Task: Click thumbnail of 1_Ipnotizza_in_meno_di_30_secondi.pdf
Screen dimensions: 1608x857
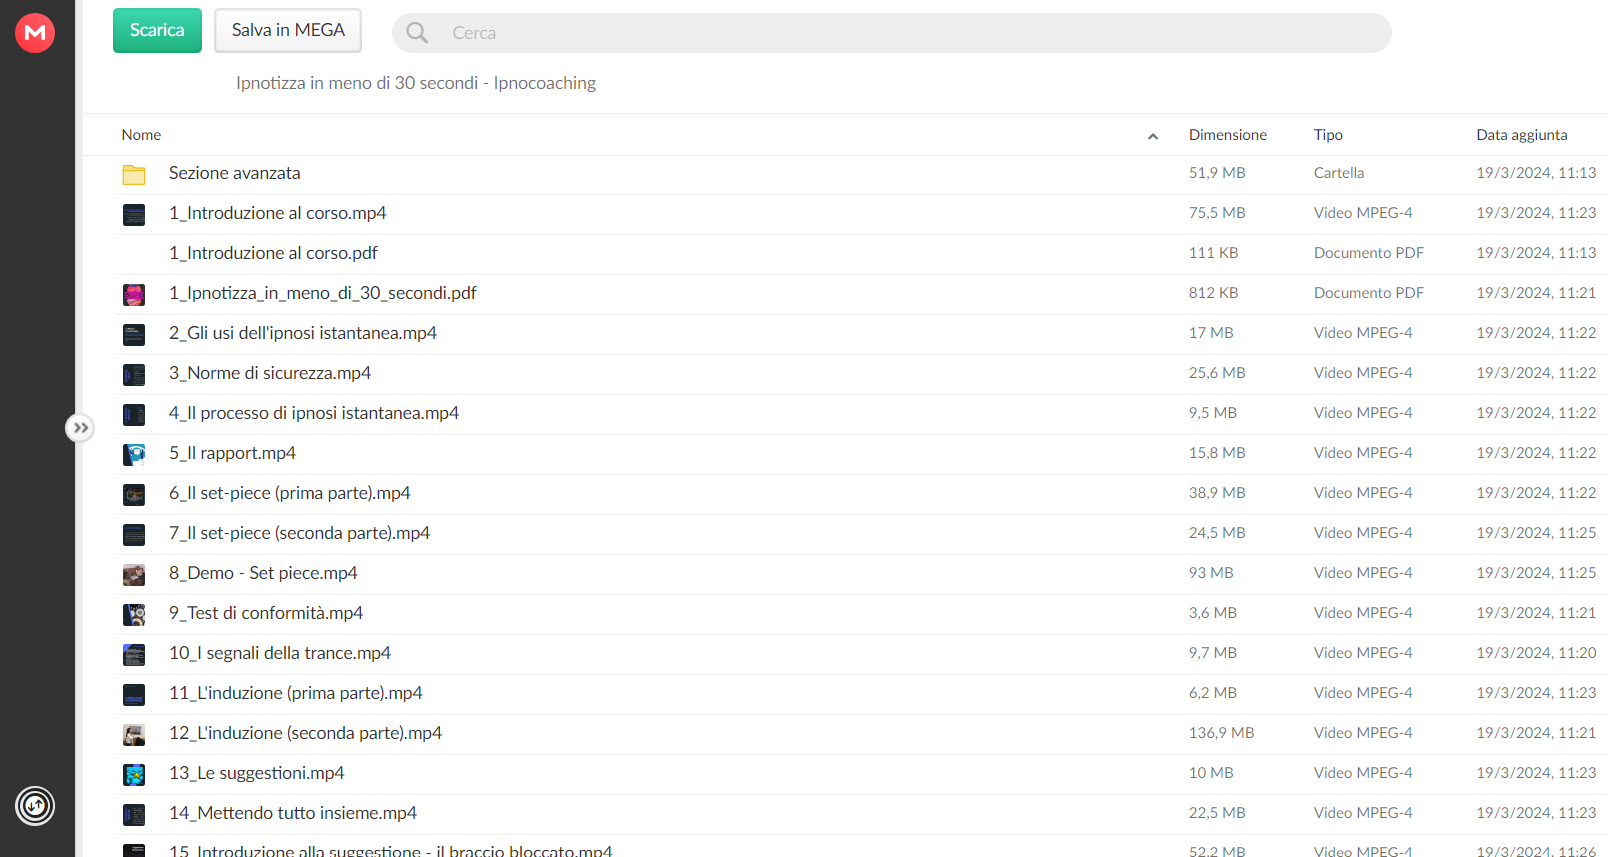Action: coord(134,294)
